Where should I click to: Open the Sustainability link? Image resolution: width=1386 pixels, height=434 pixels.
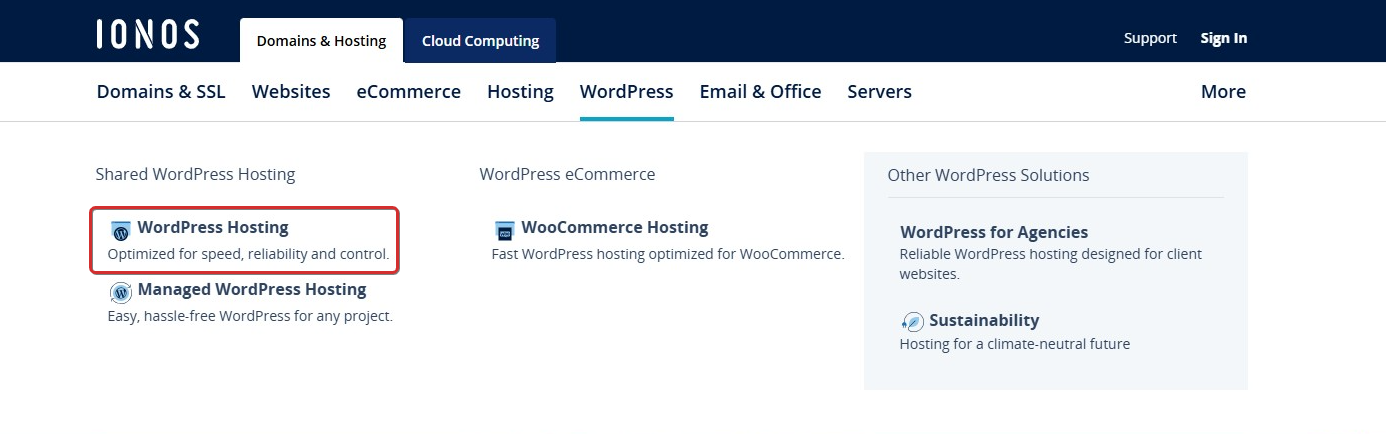[x=984, y=320]
